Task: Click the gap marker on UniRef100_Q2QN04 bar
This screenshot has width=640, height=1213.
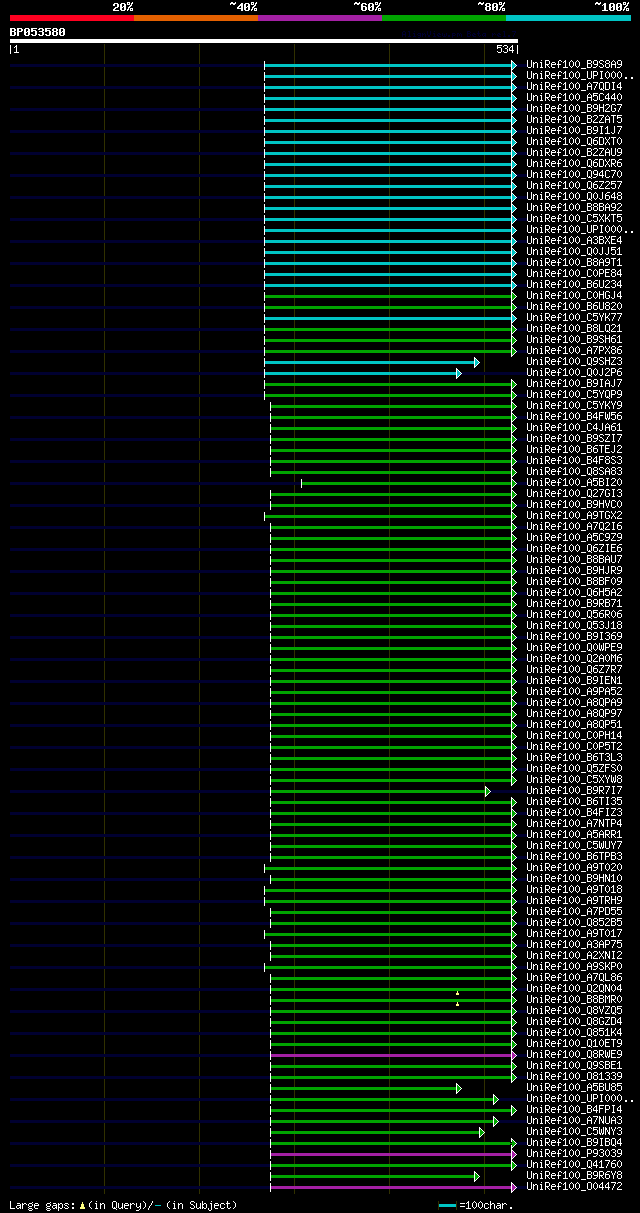Action: [x=457, y=993]
